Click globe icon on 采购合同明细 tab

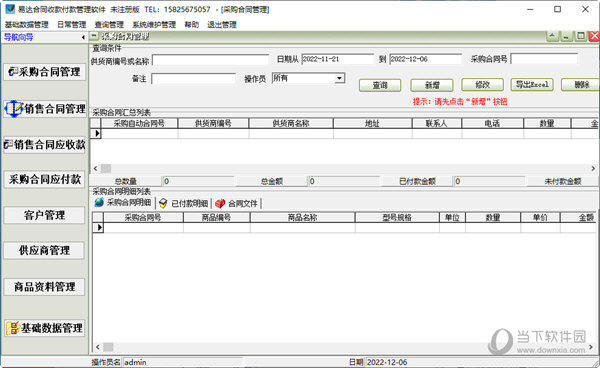coord(99,202)
